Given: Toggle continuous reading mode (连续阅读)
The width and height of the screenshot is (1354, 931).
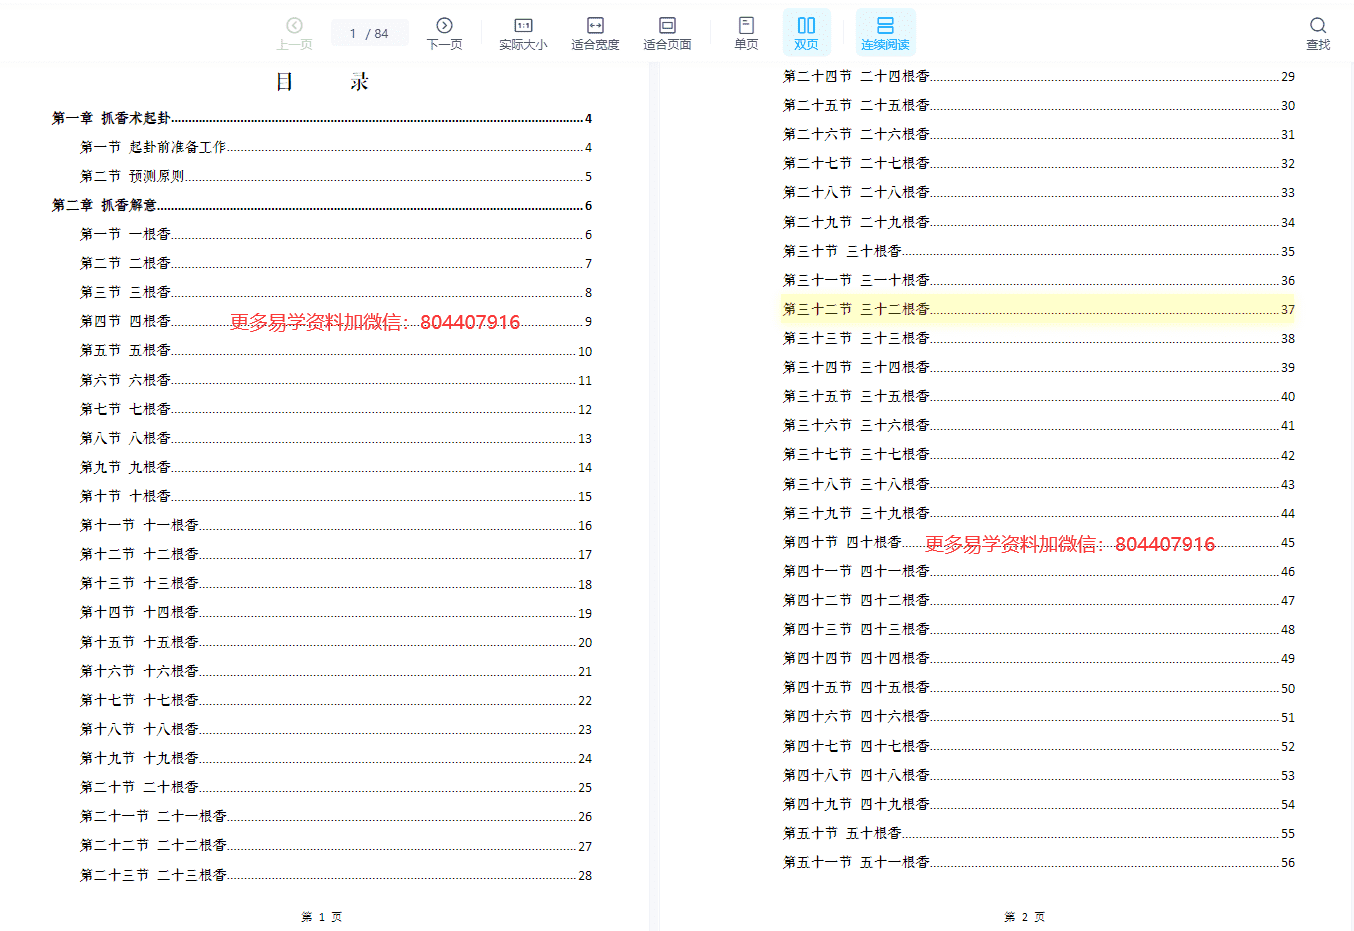Looking at the screenshot, I should click(885, 32).
